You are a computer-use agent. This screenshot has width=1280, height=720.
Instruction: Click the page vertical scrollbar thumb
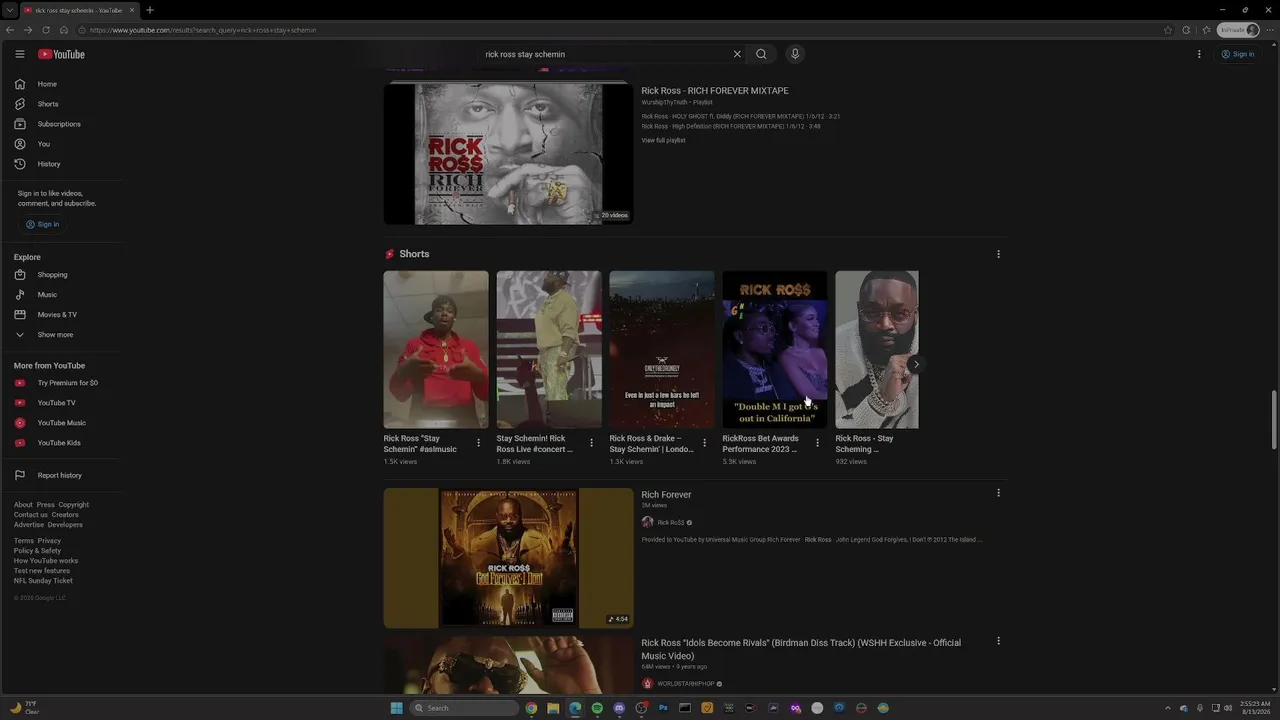point(1273,420)
